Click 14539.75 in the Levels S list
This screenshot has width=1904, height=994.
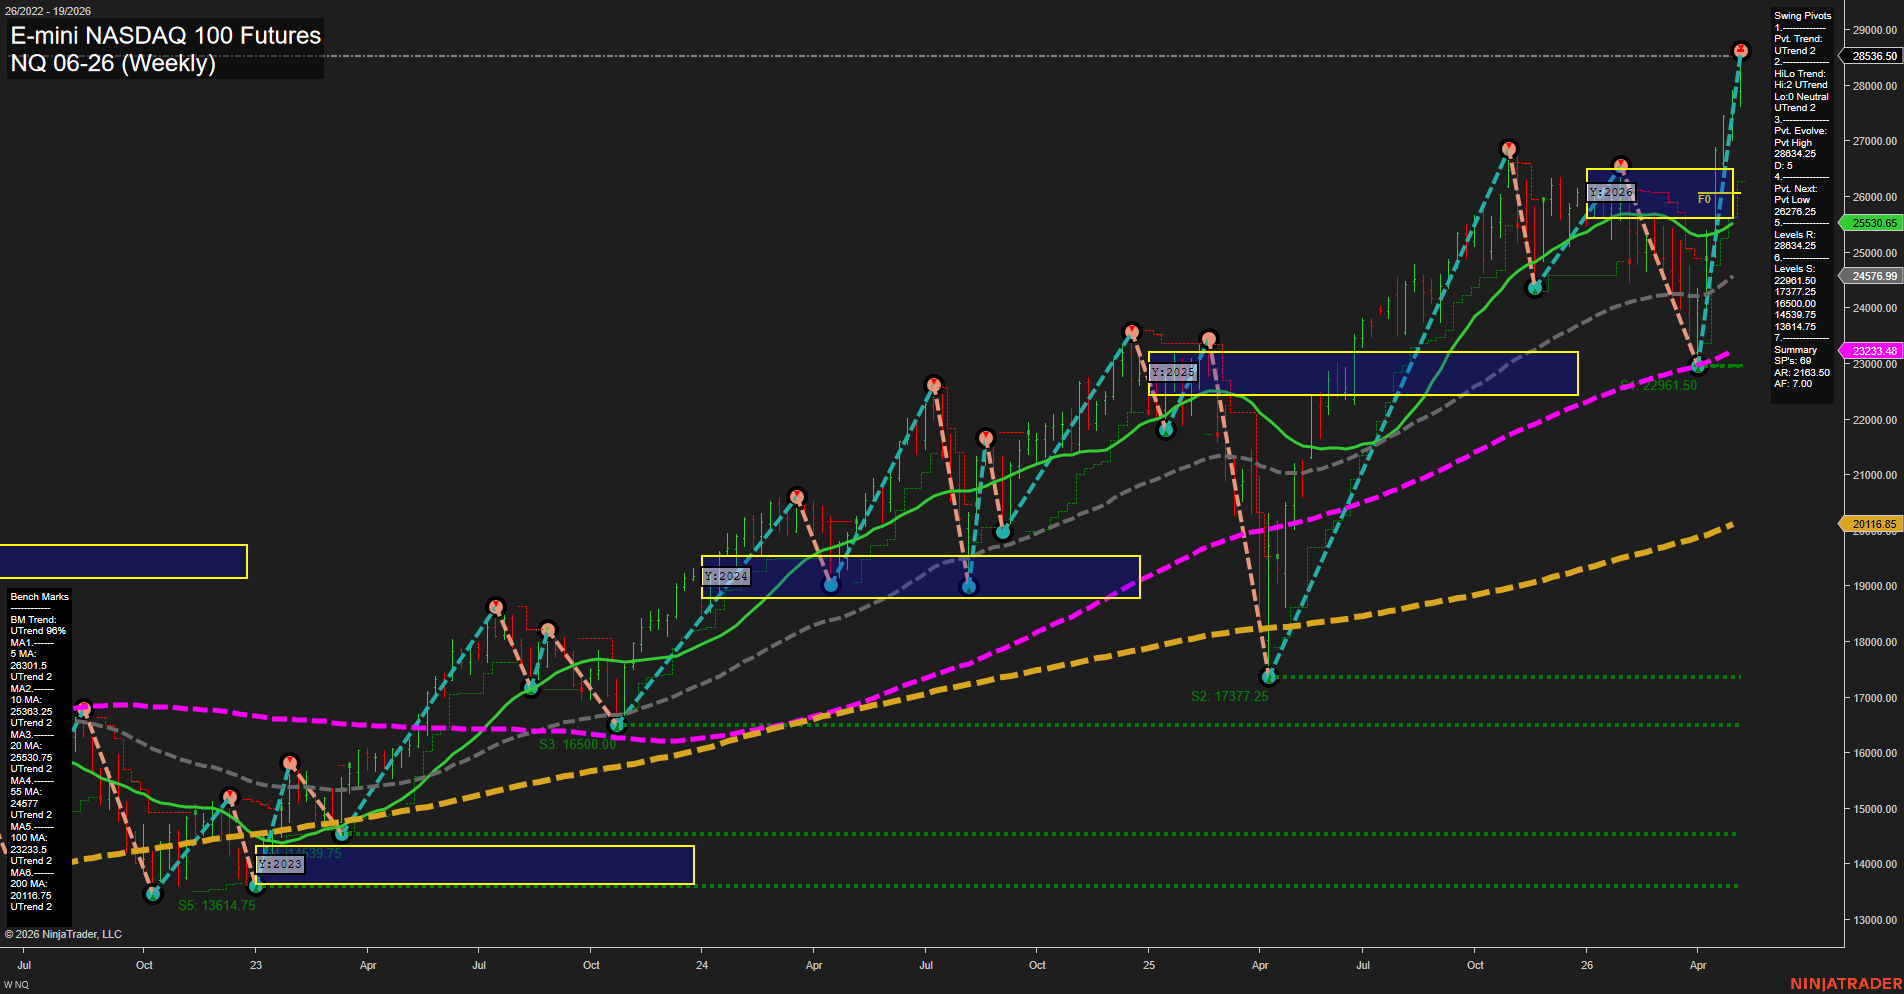[1795, 315]
